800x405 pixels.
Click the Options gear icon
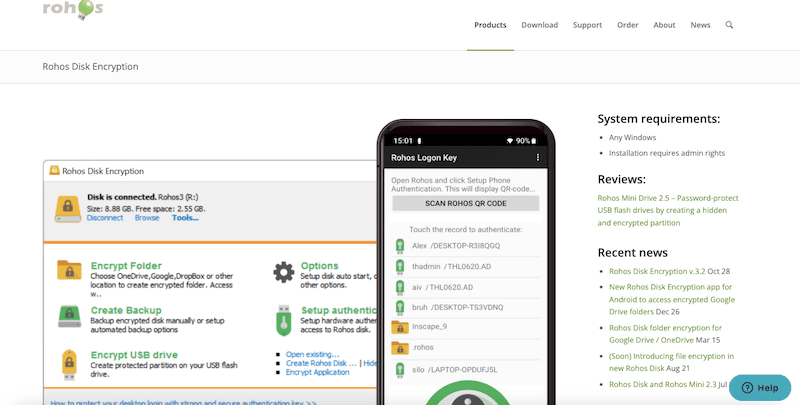(x=283, y=272)
